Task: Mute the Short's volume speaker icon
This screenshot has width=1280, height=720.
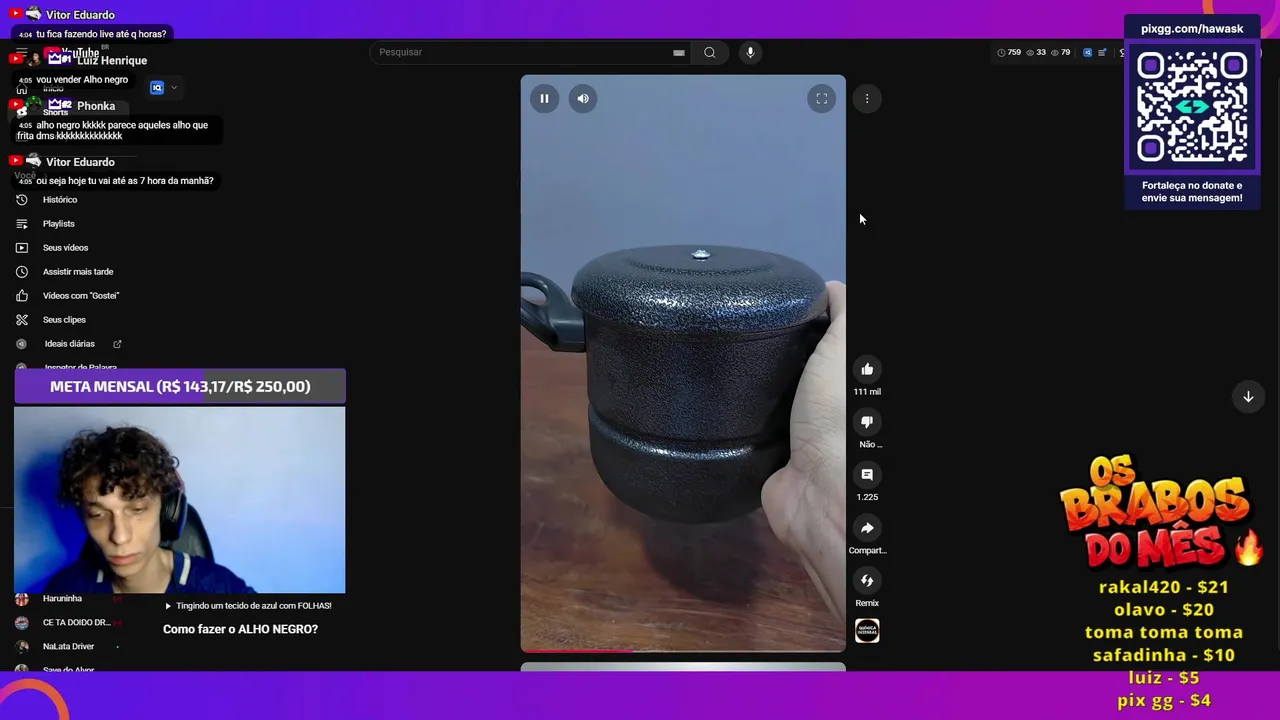Action: (583, 98)
